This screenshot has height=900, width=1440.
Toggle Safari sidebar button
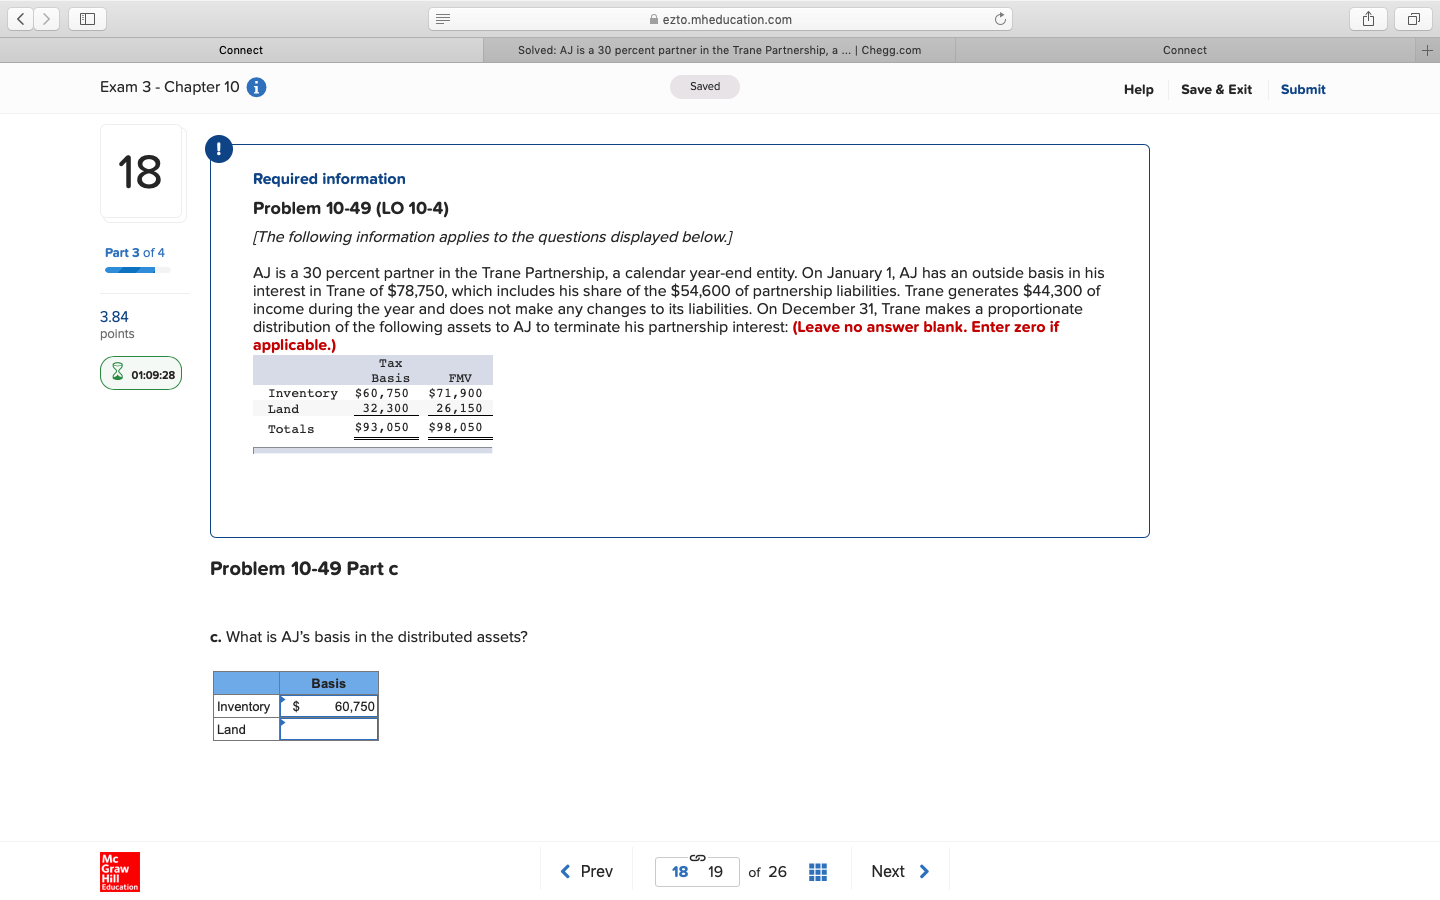pos(87,19)
